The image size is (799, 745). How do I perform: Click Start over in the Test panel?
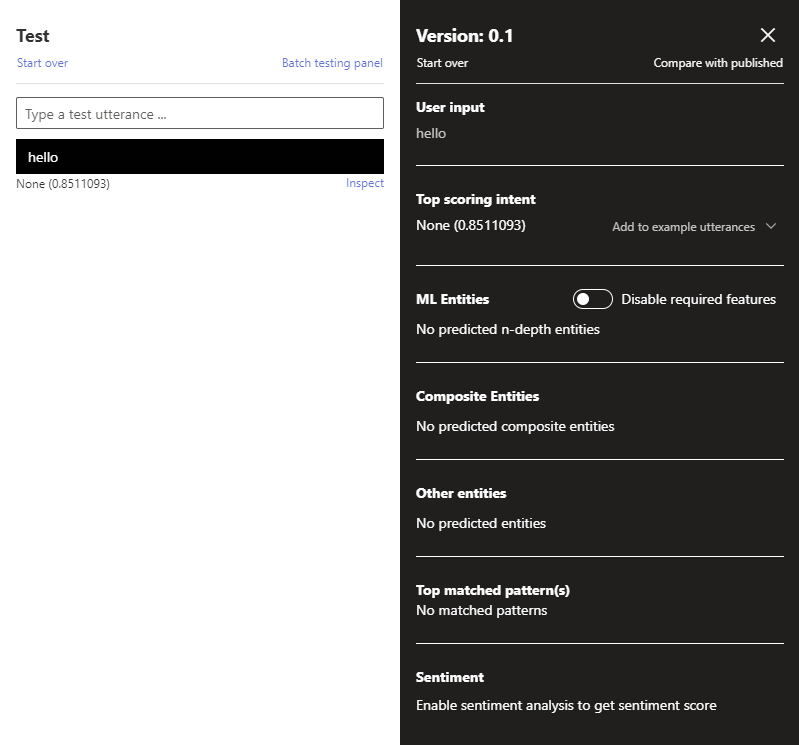pyautogui.click(x=42, y=63)
